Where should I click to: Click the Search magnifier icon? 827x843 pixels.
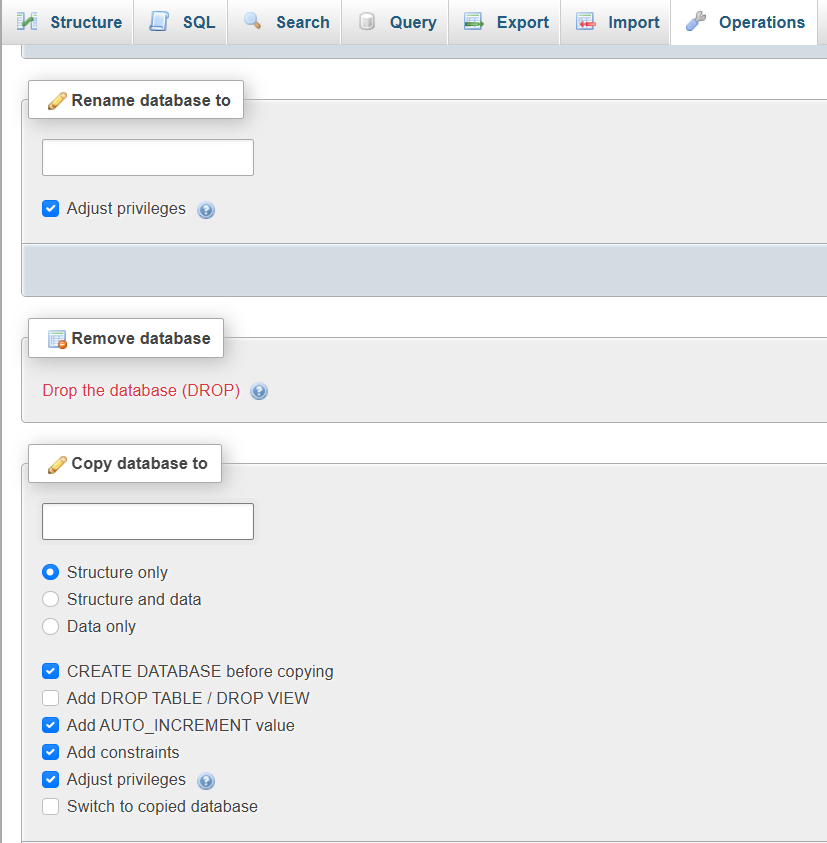pyautogui.click(x=253, y=22)
